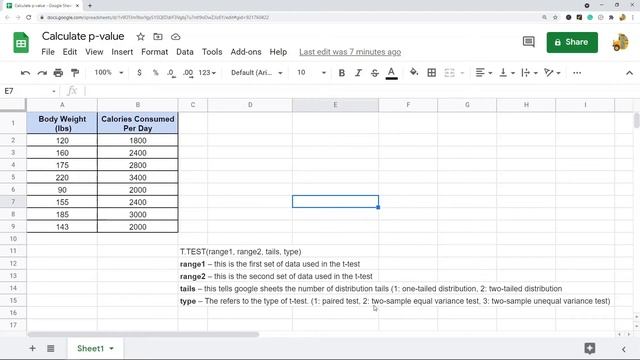Collapse the menus with the up chevron
The height and width of the screenshot is (360, 640).
pos(629,73)
